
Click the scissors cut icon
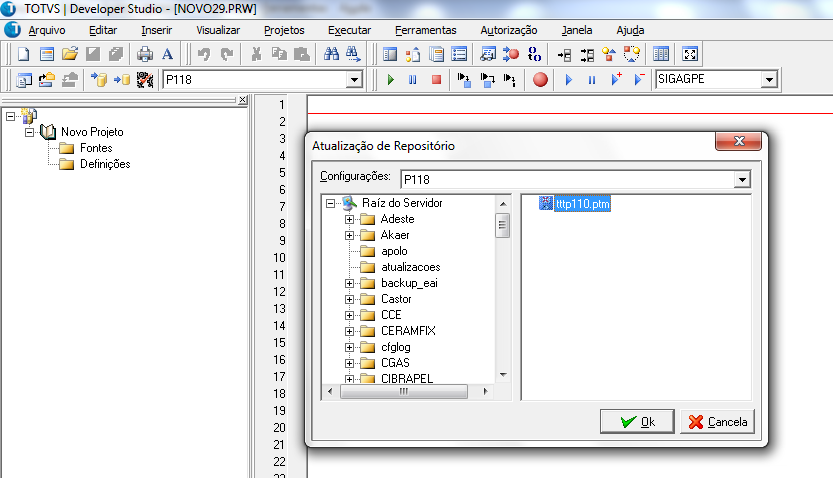click(x=256, y=54)
